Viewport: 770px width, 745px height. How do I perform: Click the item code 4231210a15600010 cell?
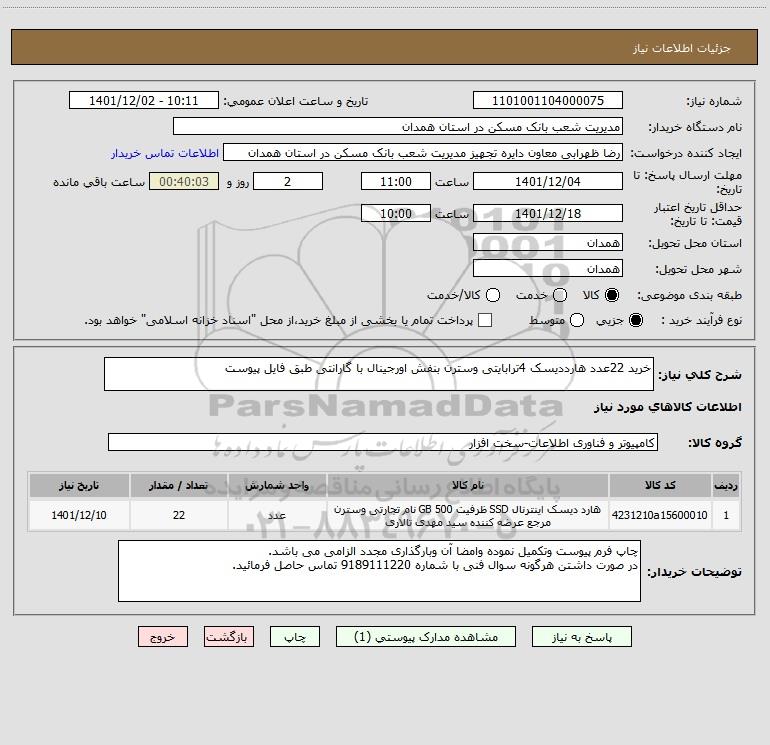[660, 515]
